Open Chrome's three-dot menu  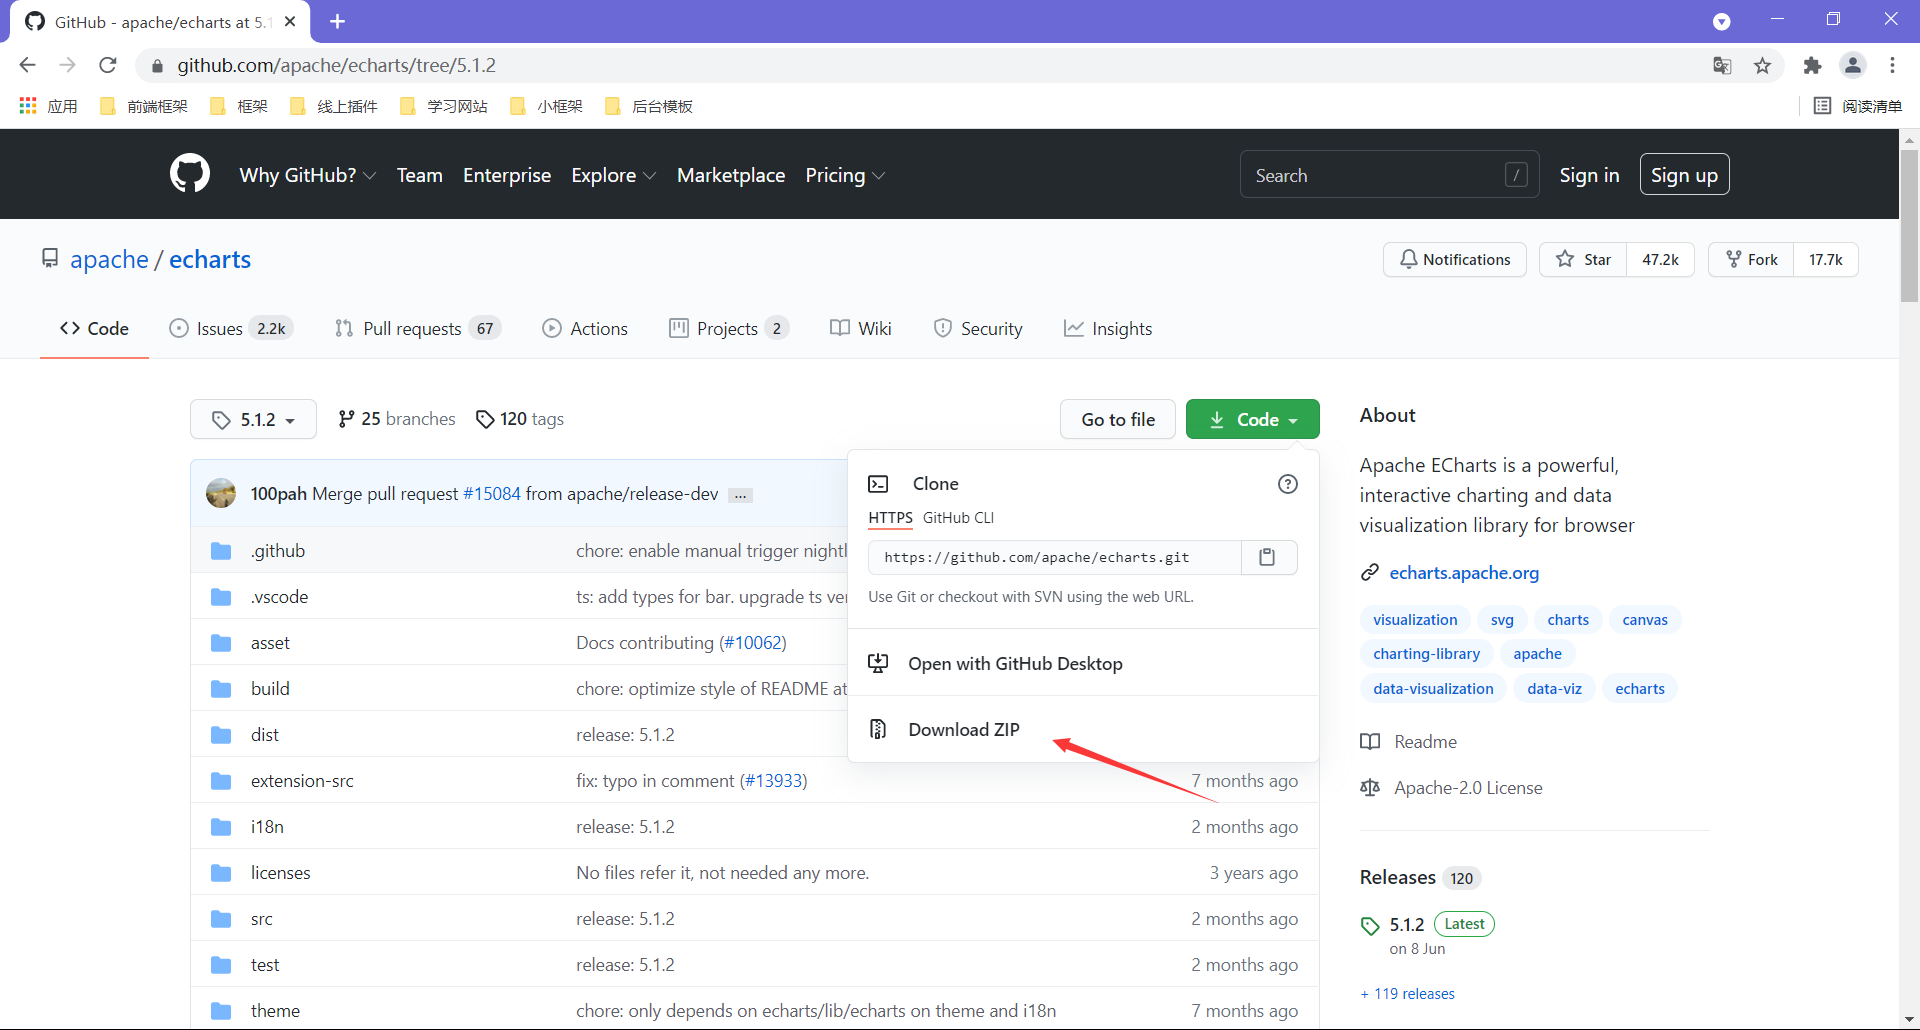click(1893, 65)
